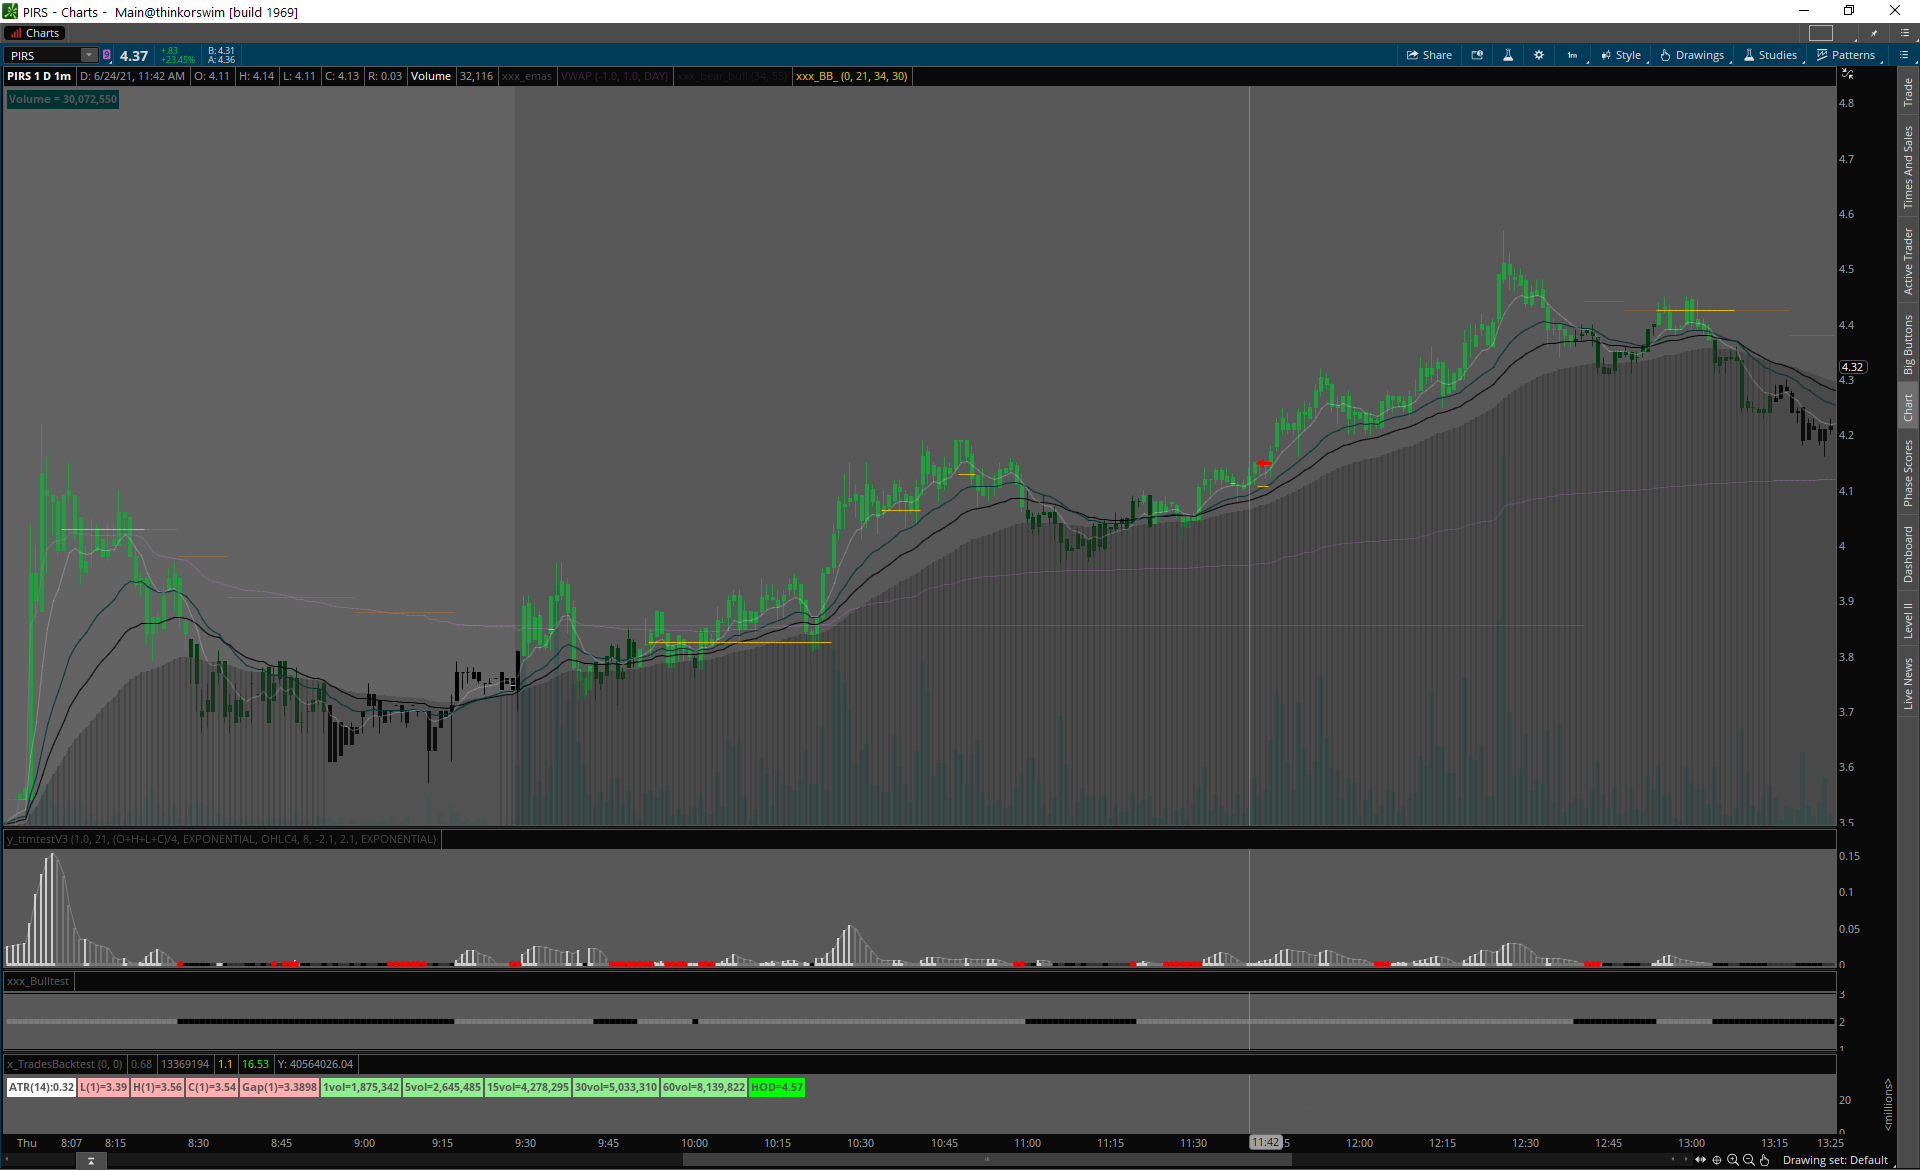Click the horizontal time scrollbar at bottom
The height and width of the screenshot is (1170, 1920).
click(986, 1160)
